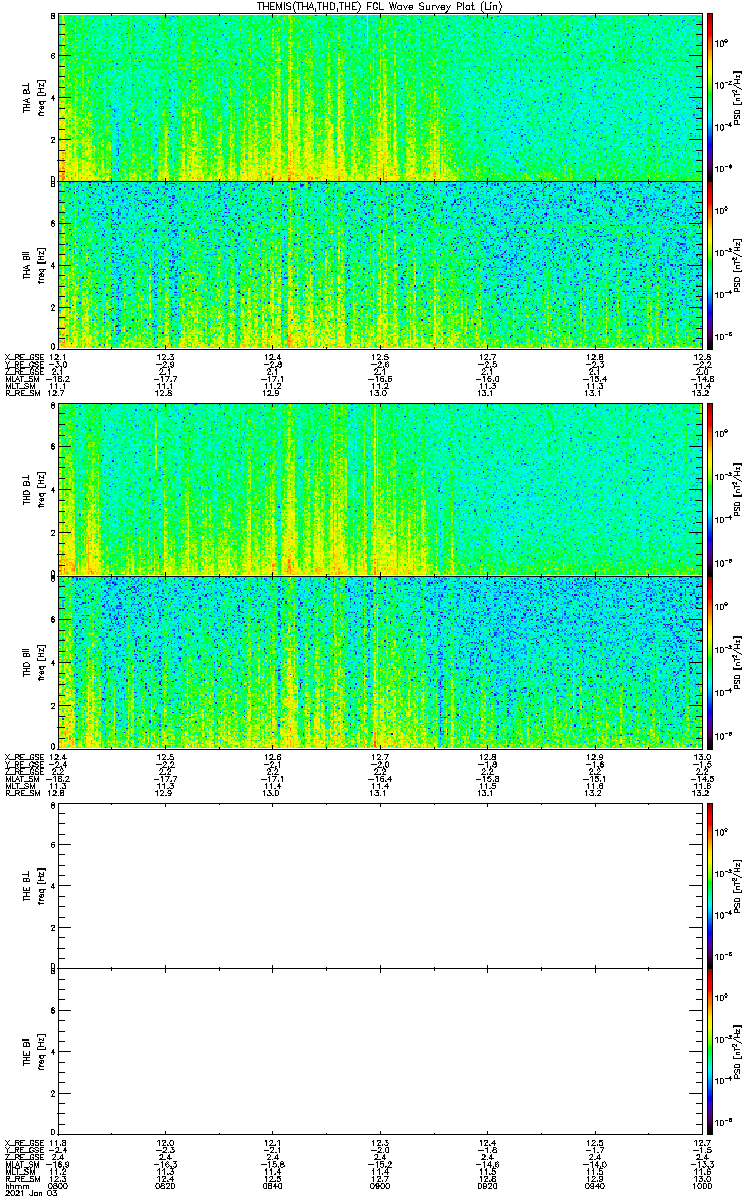The image size is (750, 1200).
Task: Click the 0820 time tick label
Action: tap(166, 1185)
